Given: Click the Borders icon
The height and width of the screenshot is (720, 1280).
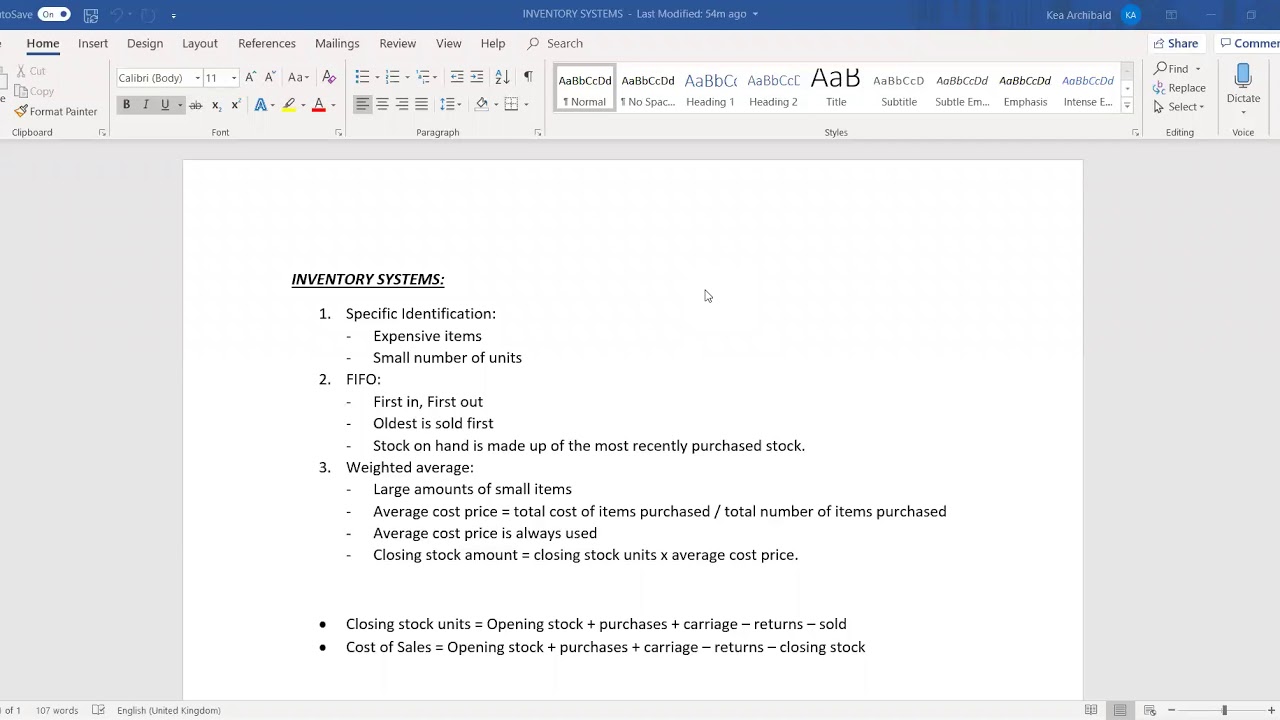Looking at the screenshot, I should click(x=511, y=104).
